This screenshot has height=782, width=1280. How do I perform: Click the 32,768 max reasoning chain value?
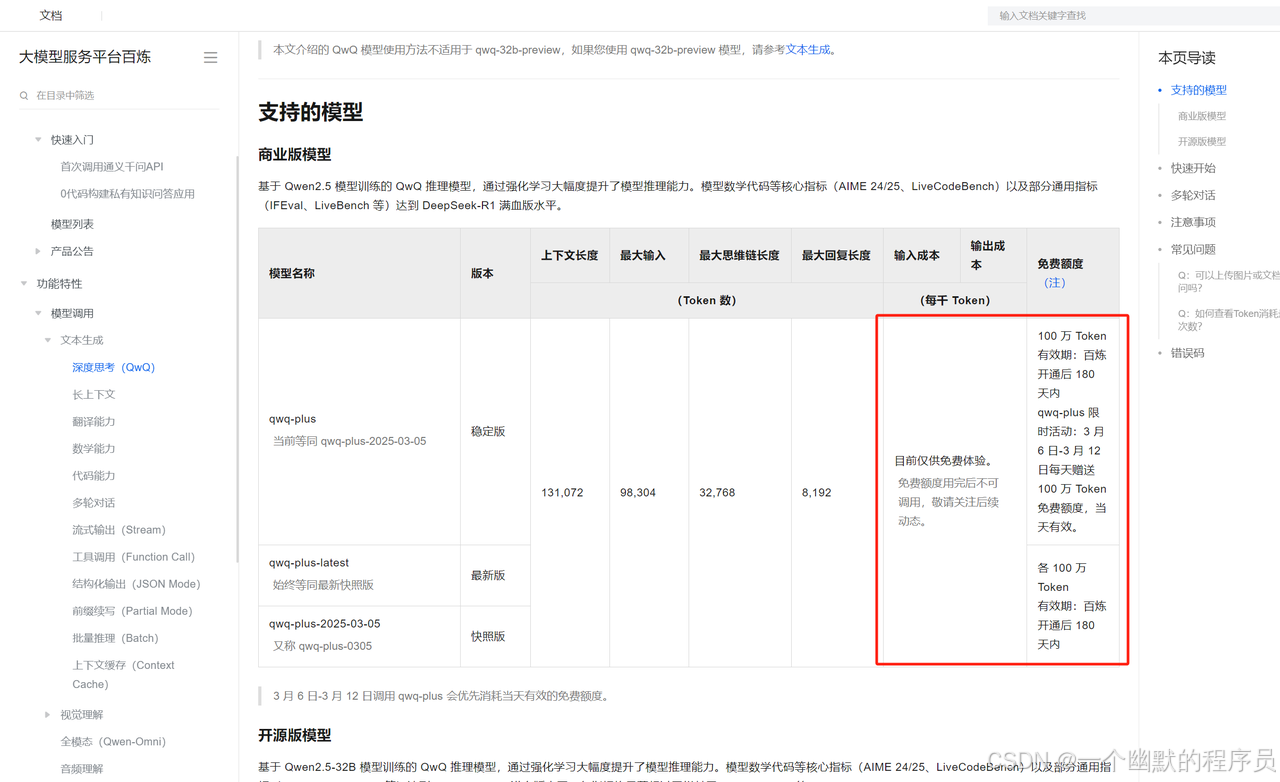tap(717, 493)
